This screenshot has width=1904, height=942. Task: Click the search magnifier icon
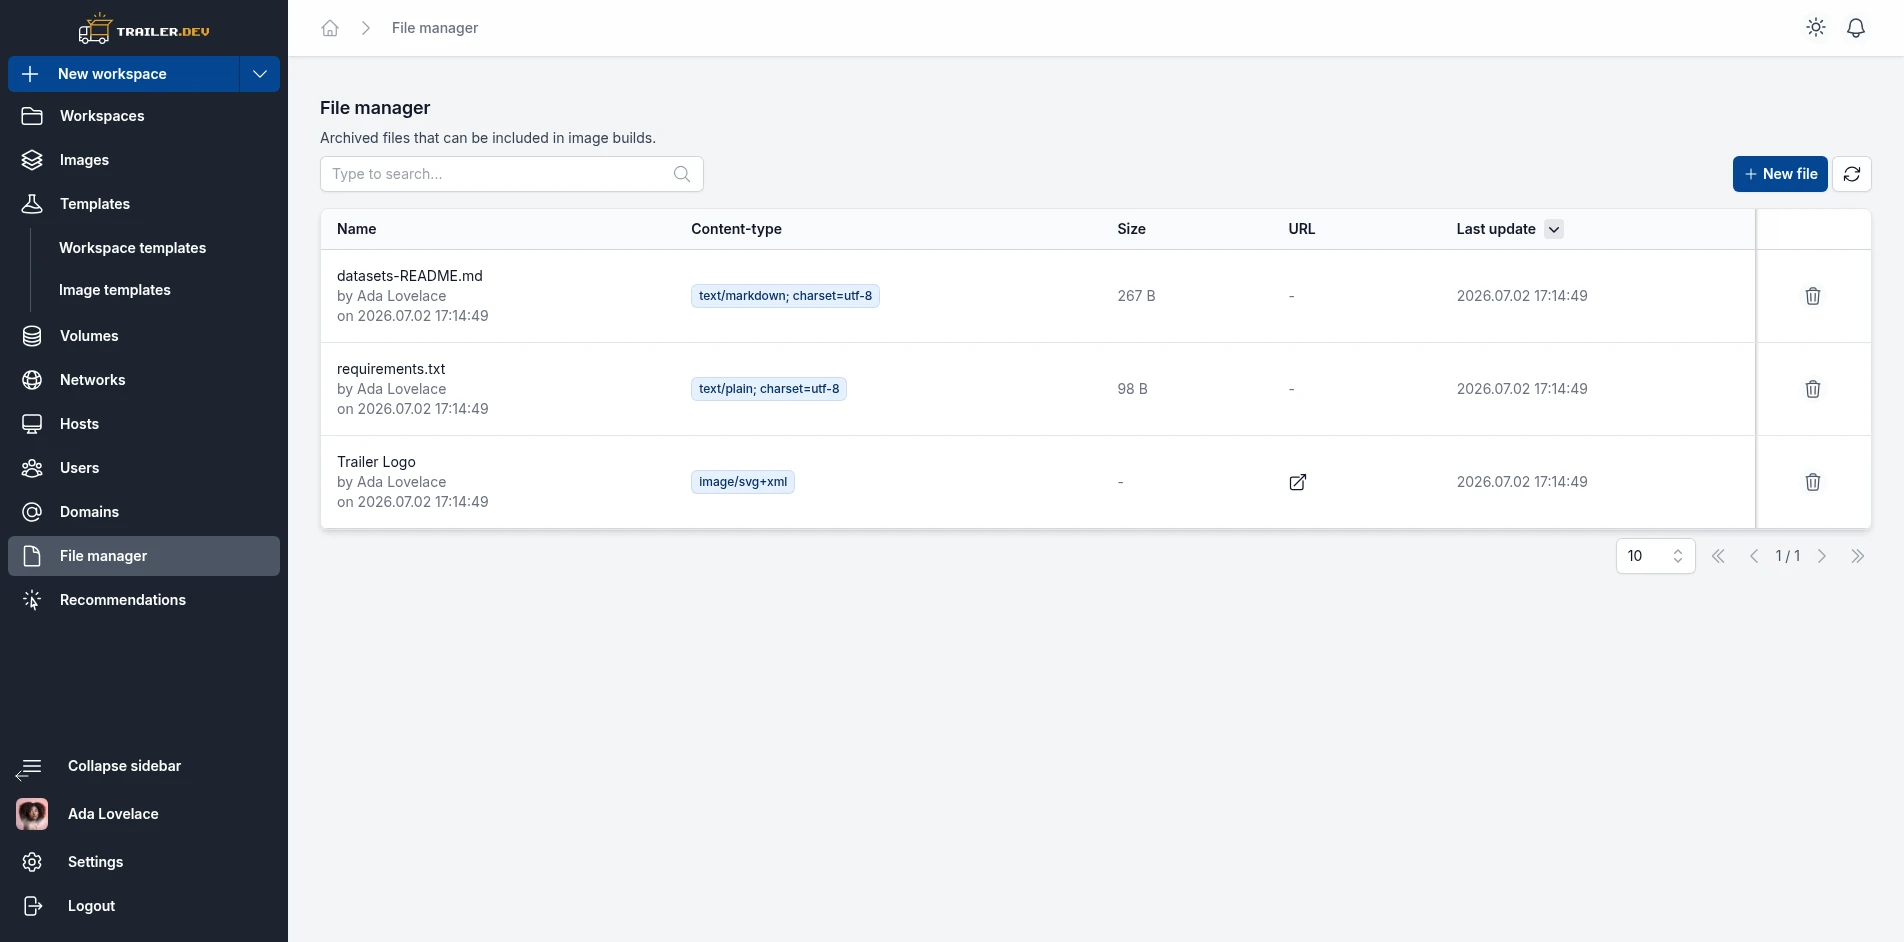682,174
